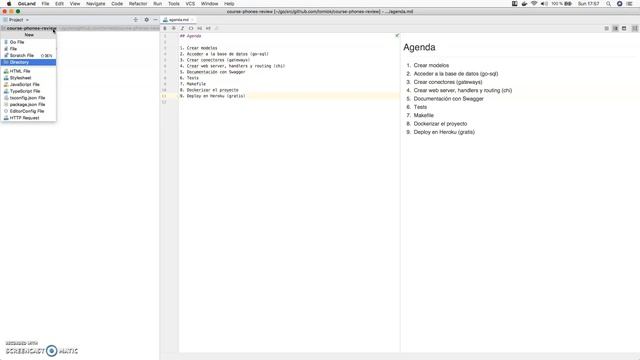Click 'Tests' item in preview pane
Viewport: 640px width, 360px height.
coord(420,107)
